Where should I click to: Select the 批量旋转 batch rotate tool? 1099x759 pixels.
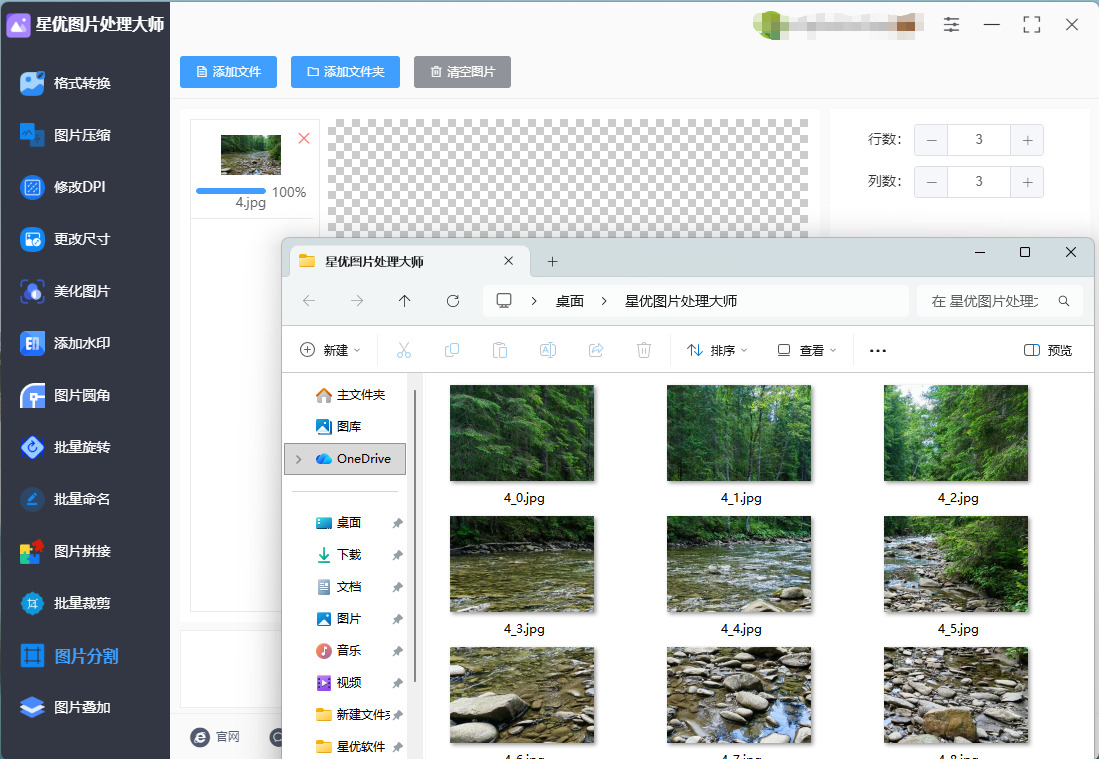(x=81, y=447)
